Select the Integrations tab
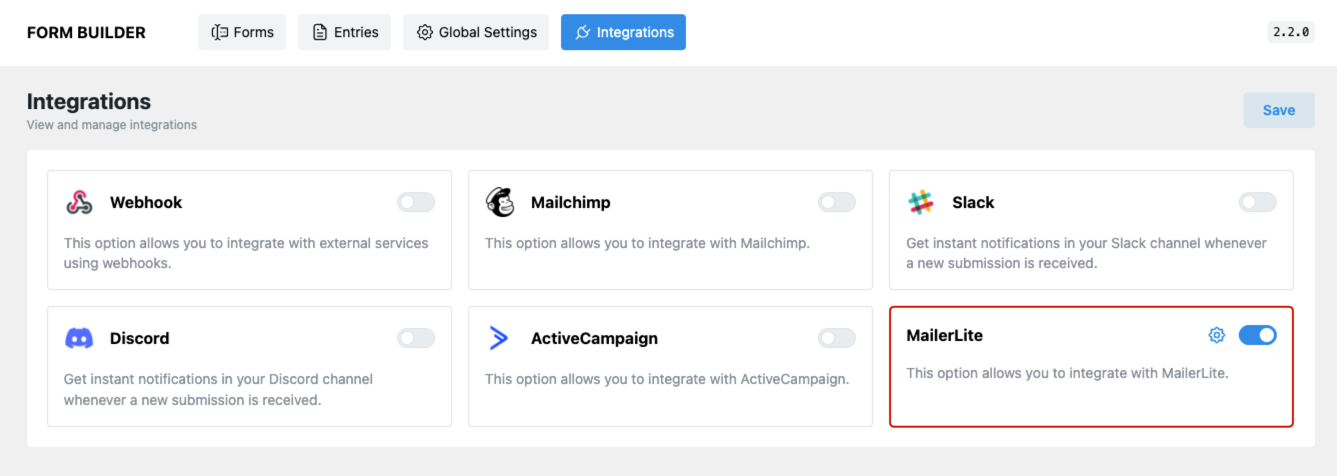The width and height of the screenshot is (1337, 476). (x=623, y=32)
